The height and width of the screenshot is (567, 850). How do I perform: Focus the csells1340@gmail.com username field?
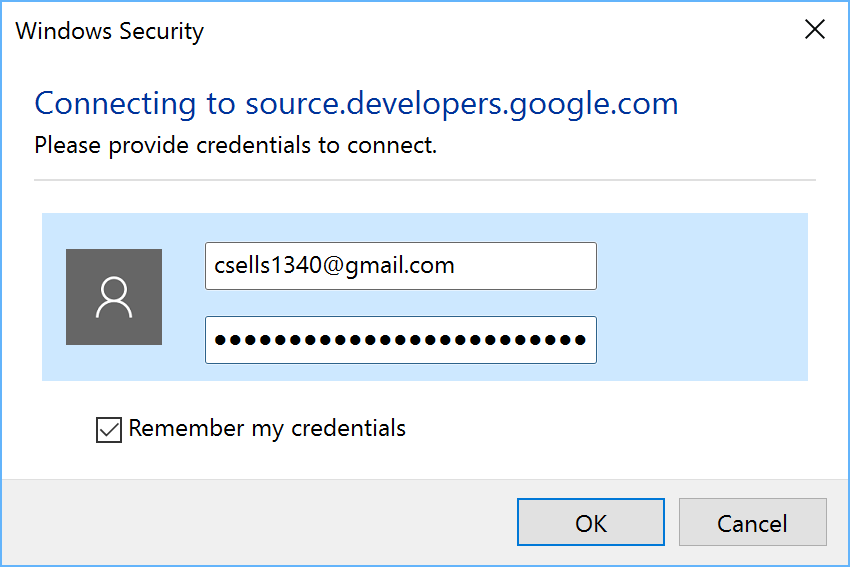(401, 266)
